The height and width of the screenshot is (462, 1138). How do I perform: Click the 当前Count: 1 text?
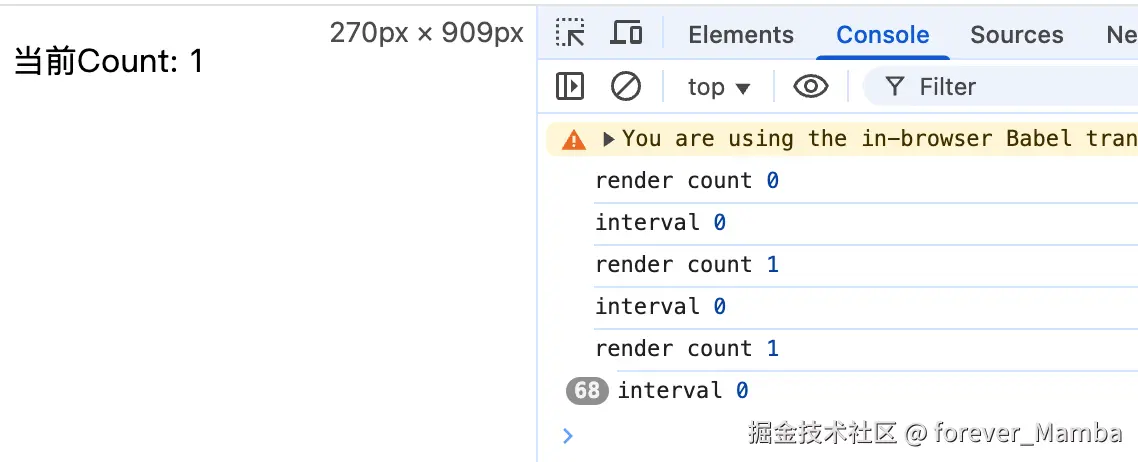109,62
